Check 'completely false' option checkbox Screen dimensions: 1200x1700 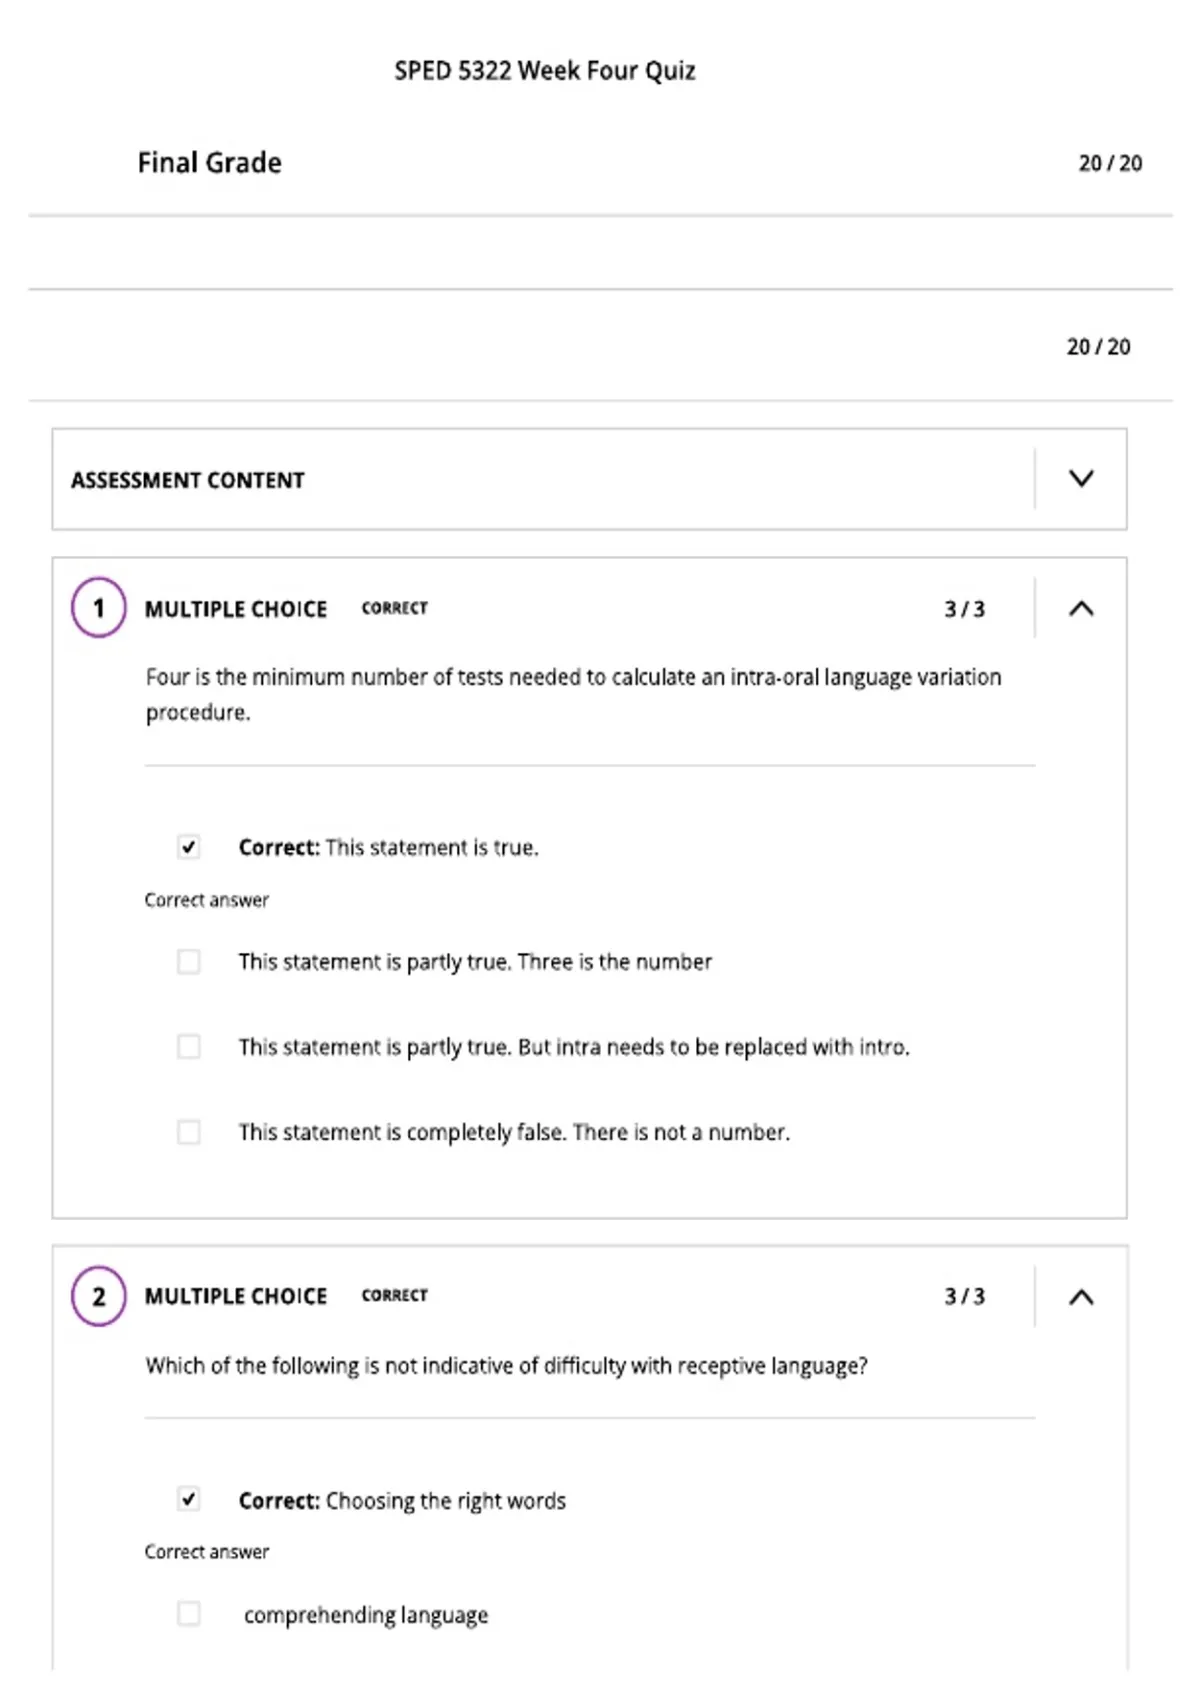point(188,1132)
